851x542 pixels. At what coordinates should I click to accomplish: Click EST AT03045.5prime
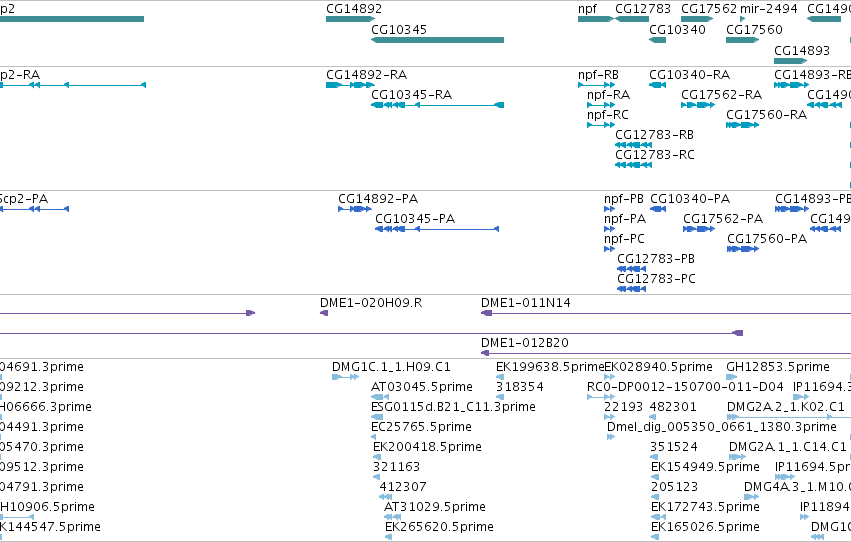[x=382, y=397]
